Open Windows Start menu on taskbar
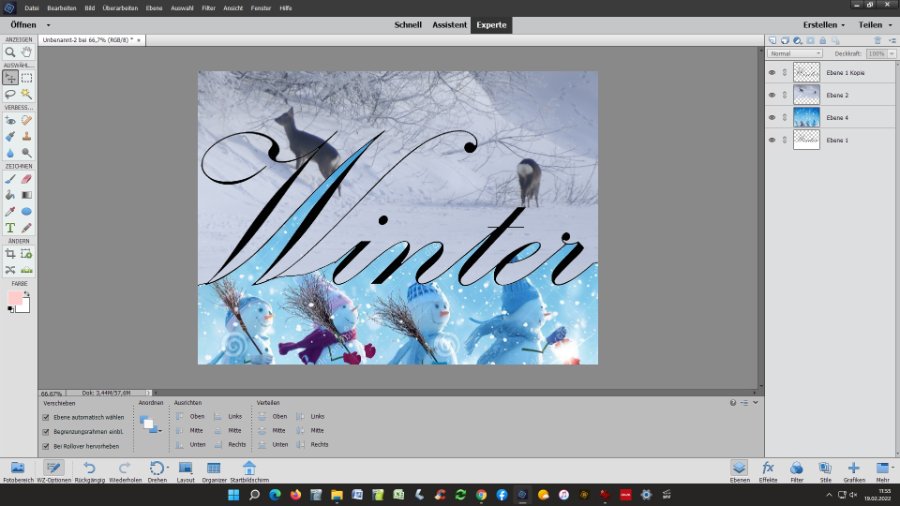Image resolution: width=900 pixels, height=506 pixels. (233, 495)
